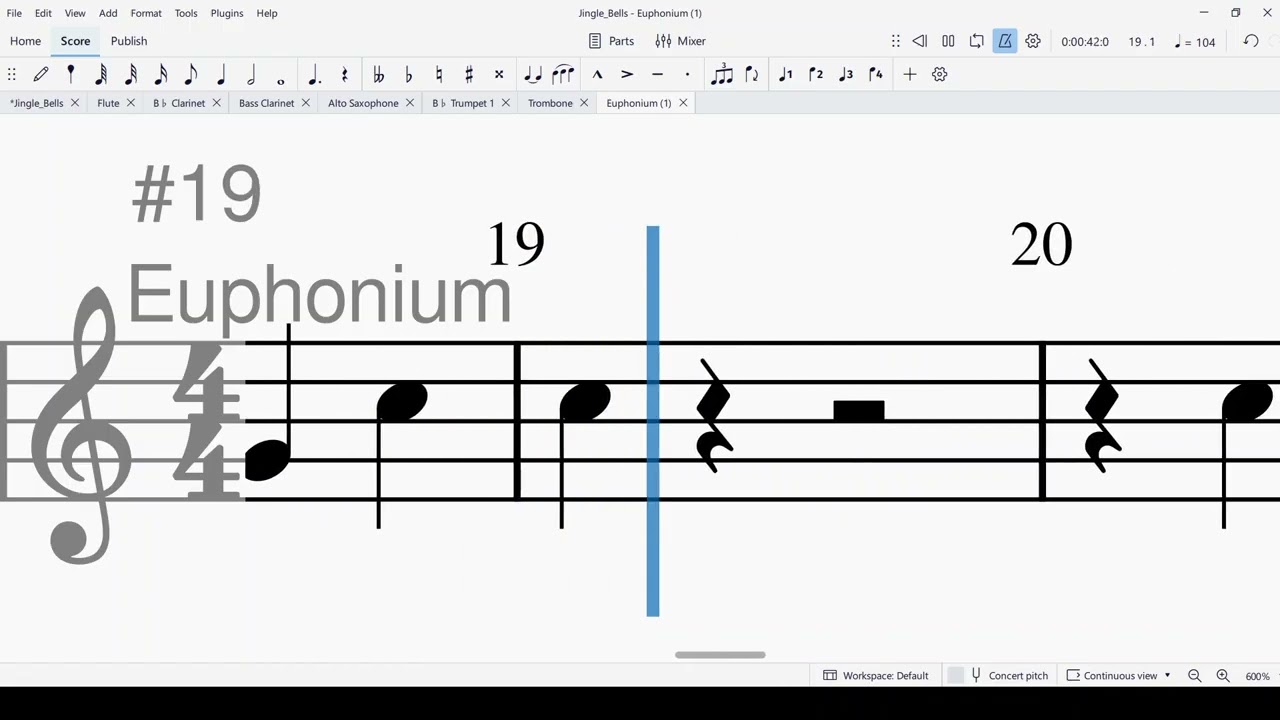Open Workspace: Default selector
This screenshot has width=1280, height=720.
point(876,676)
